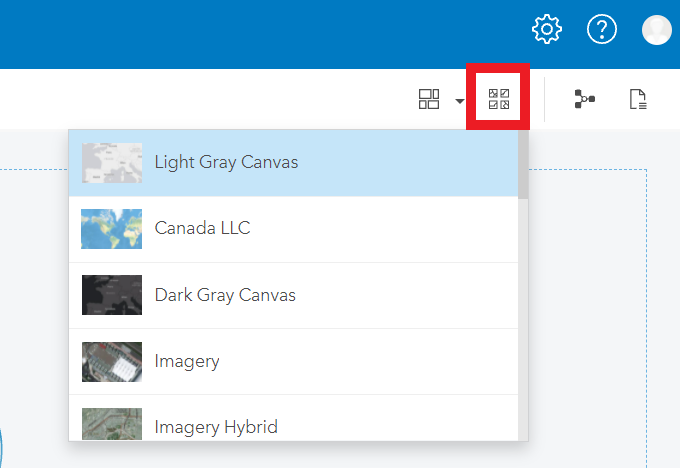Click the icon highlighted in red
Image resolution: width=680 pixels, height=468 pixels.
[x=498, y=99]
